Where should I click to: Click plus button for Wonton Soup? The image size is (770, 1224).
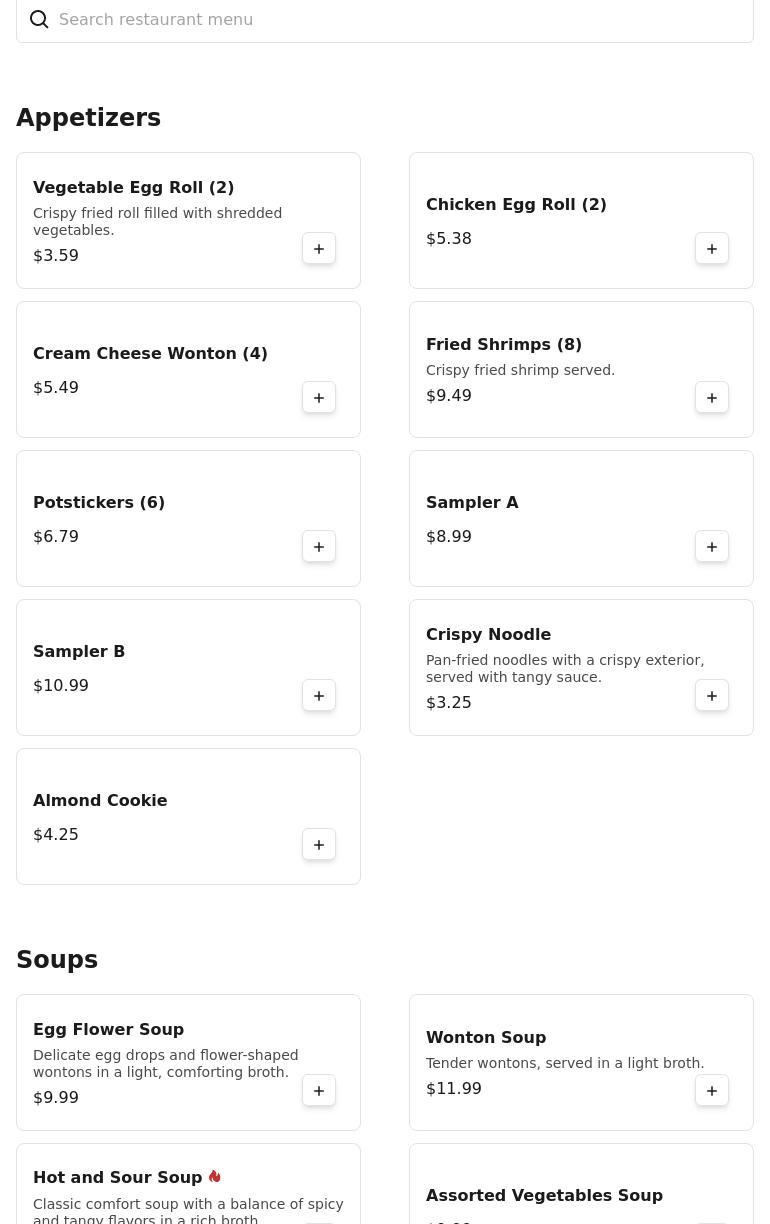[712, 1091]
